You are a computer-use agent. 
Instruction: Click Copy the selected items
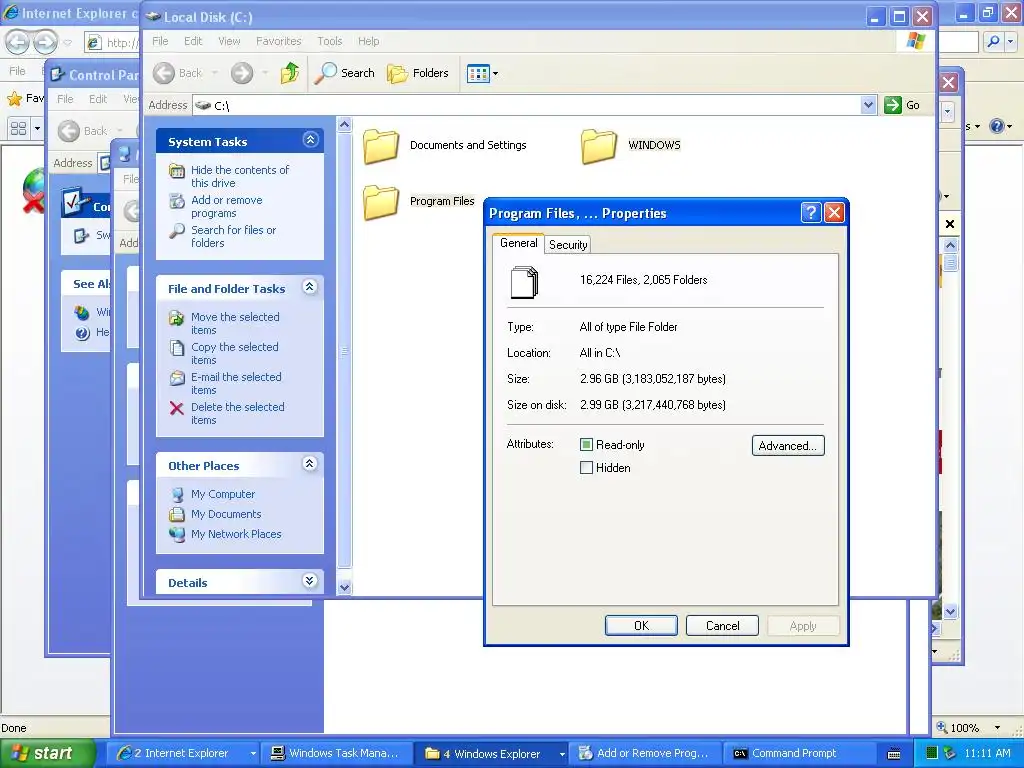coord(234,353)
